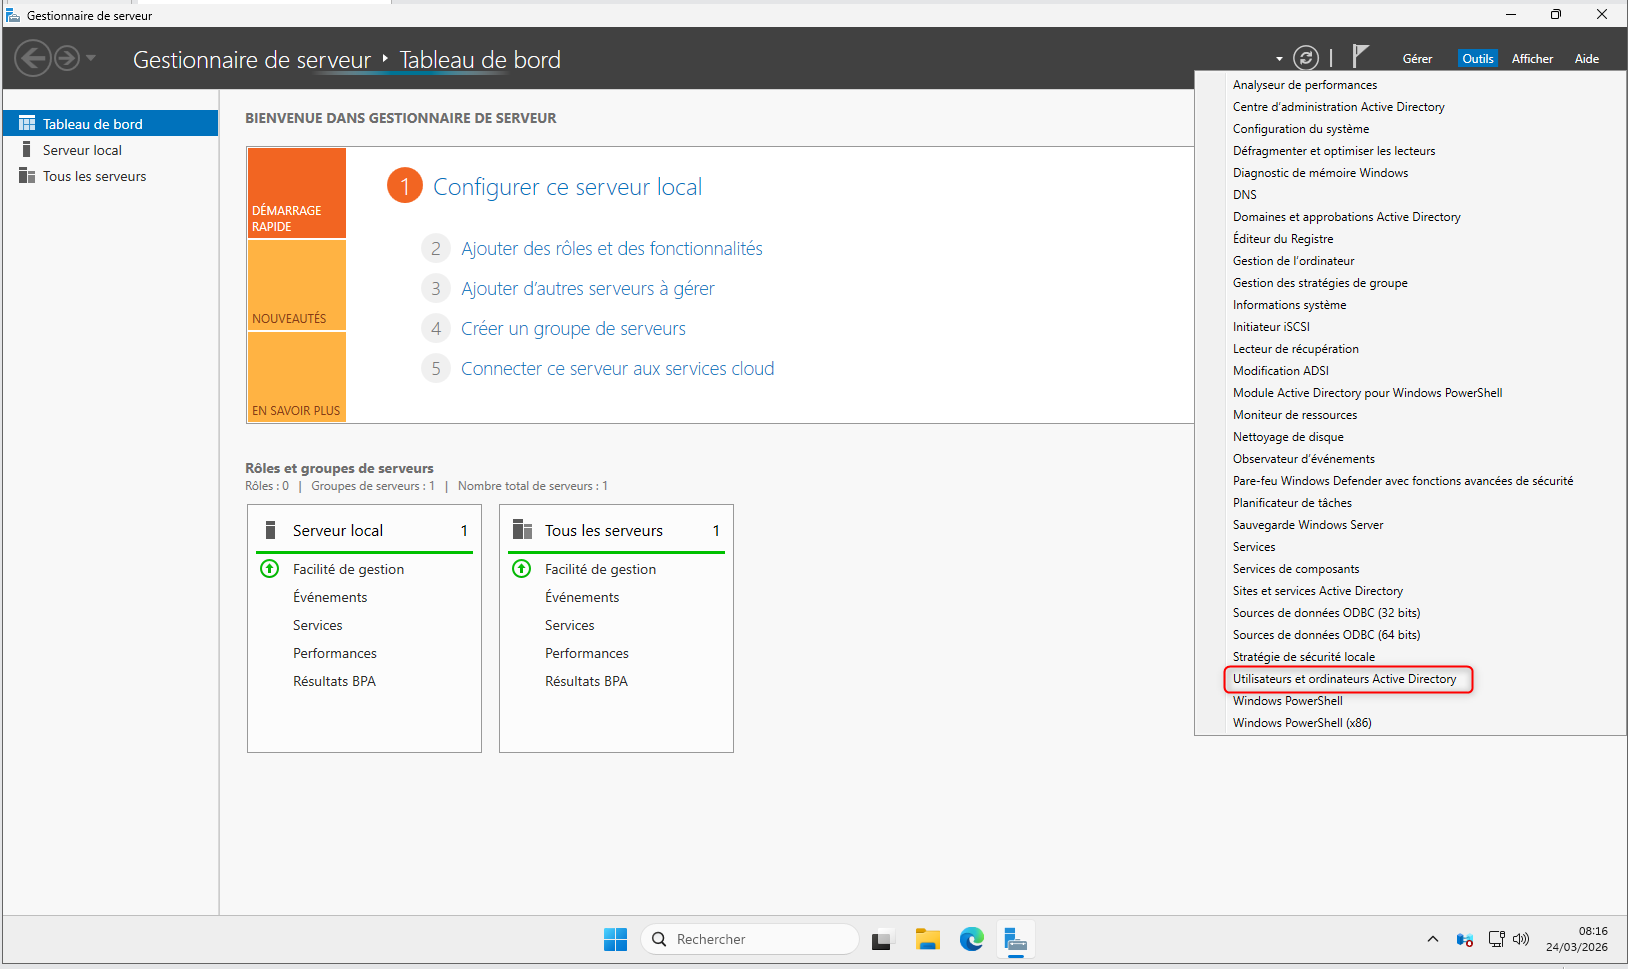The width and height of the screenshot is (1628, 969).
Task: Click Configurer ce serveur local link
Action: pyautogui.click(x=567, y=187)
